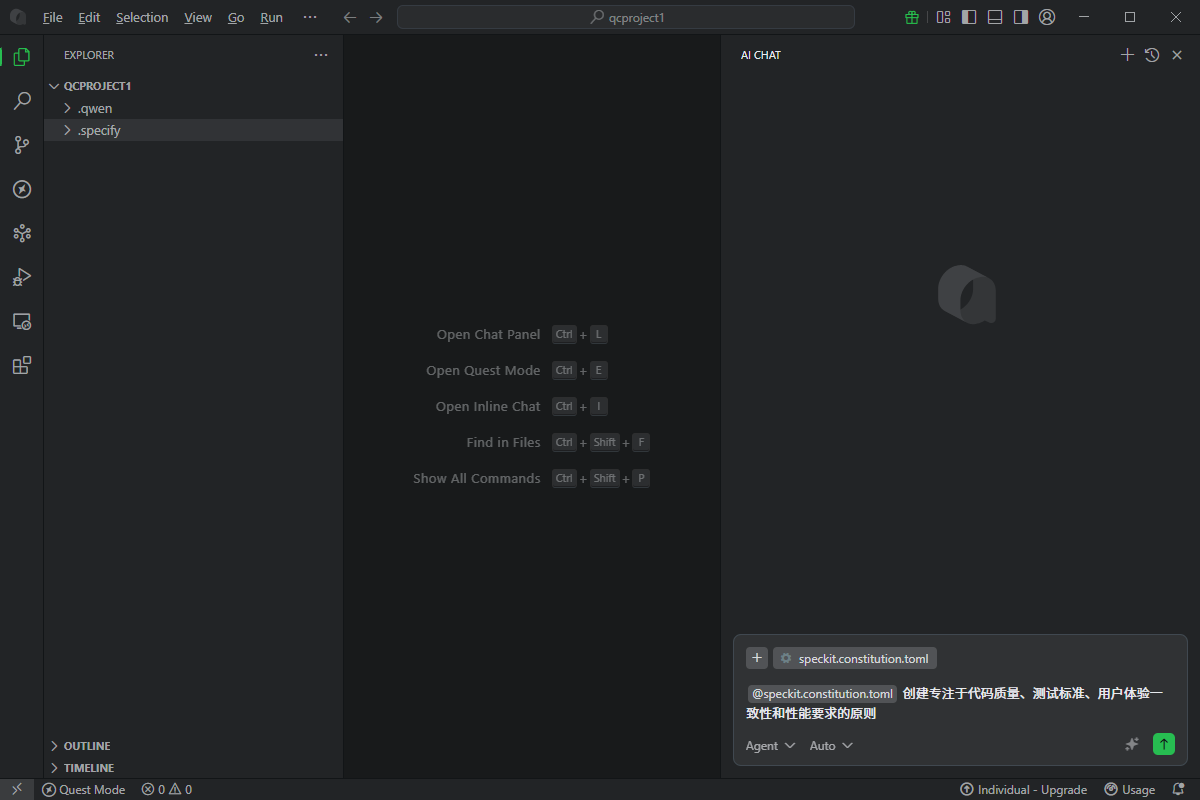
Task: Click Quest Mode in status bar
Action: click(x=84, y=789)
